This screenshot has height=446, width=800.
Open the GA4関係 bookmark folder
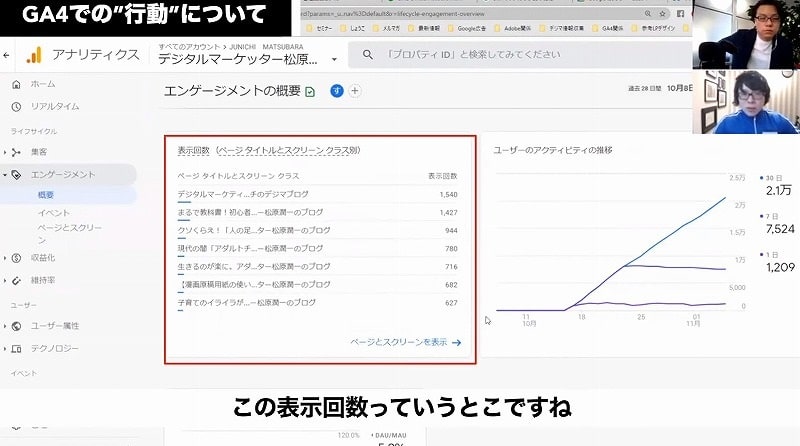point(608,29)
